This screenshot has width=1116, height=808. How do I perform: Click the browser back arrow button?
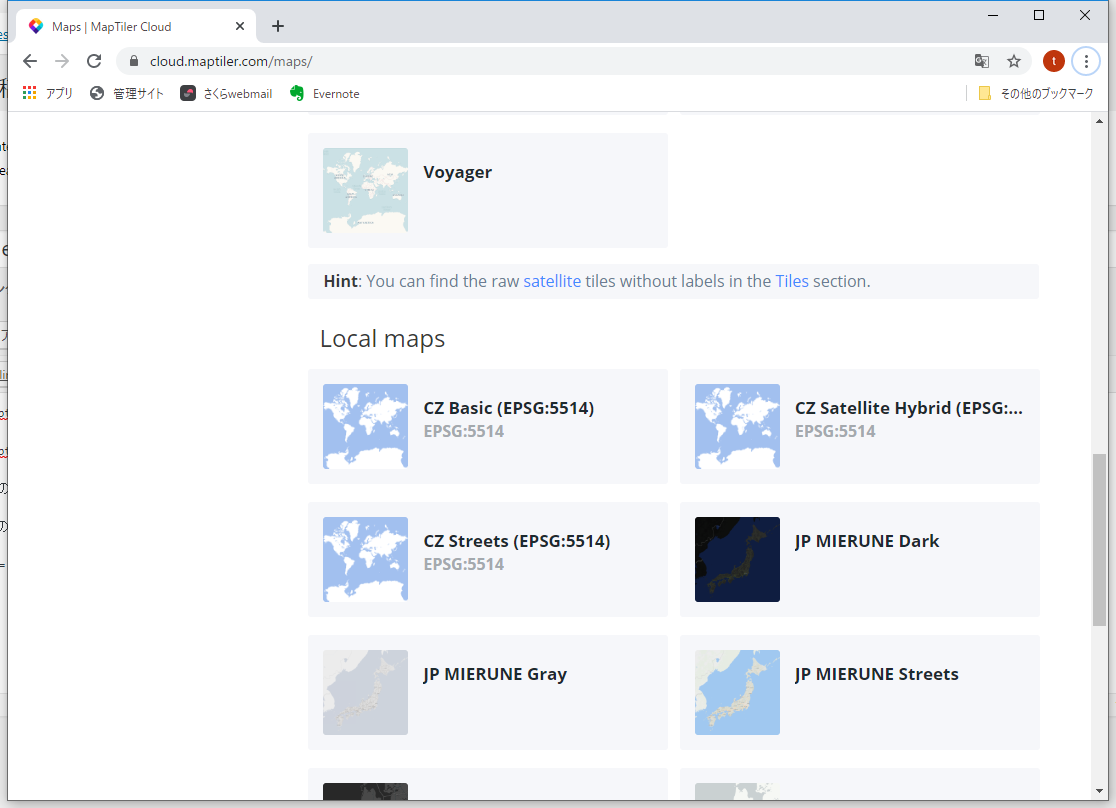(30, 61)
